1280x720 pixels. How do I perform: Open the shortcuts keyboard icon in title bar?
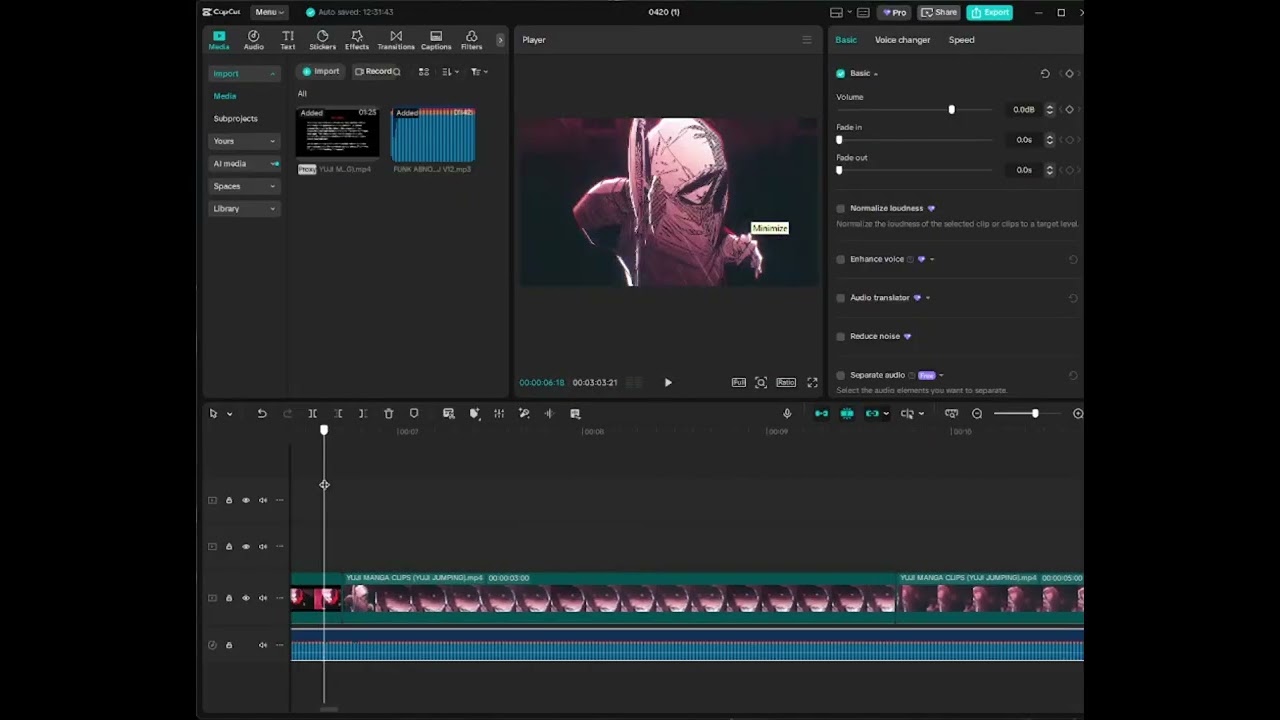click(x=862, y=12)
